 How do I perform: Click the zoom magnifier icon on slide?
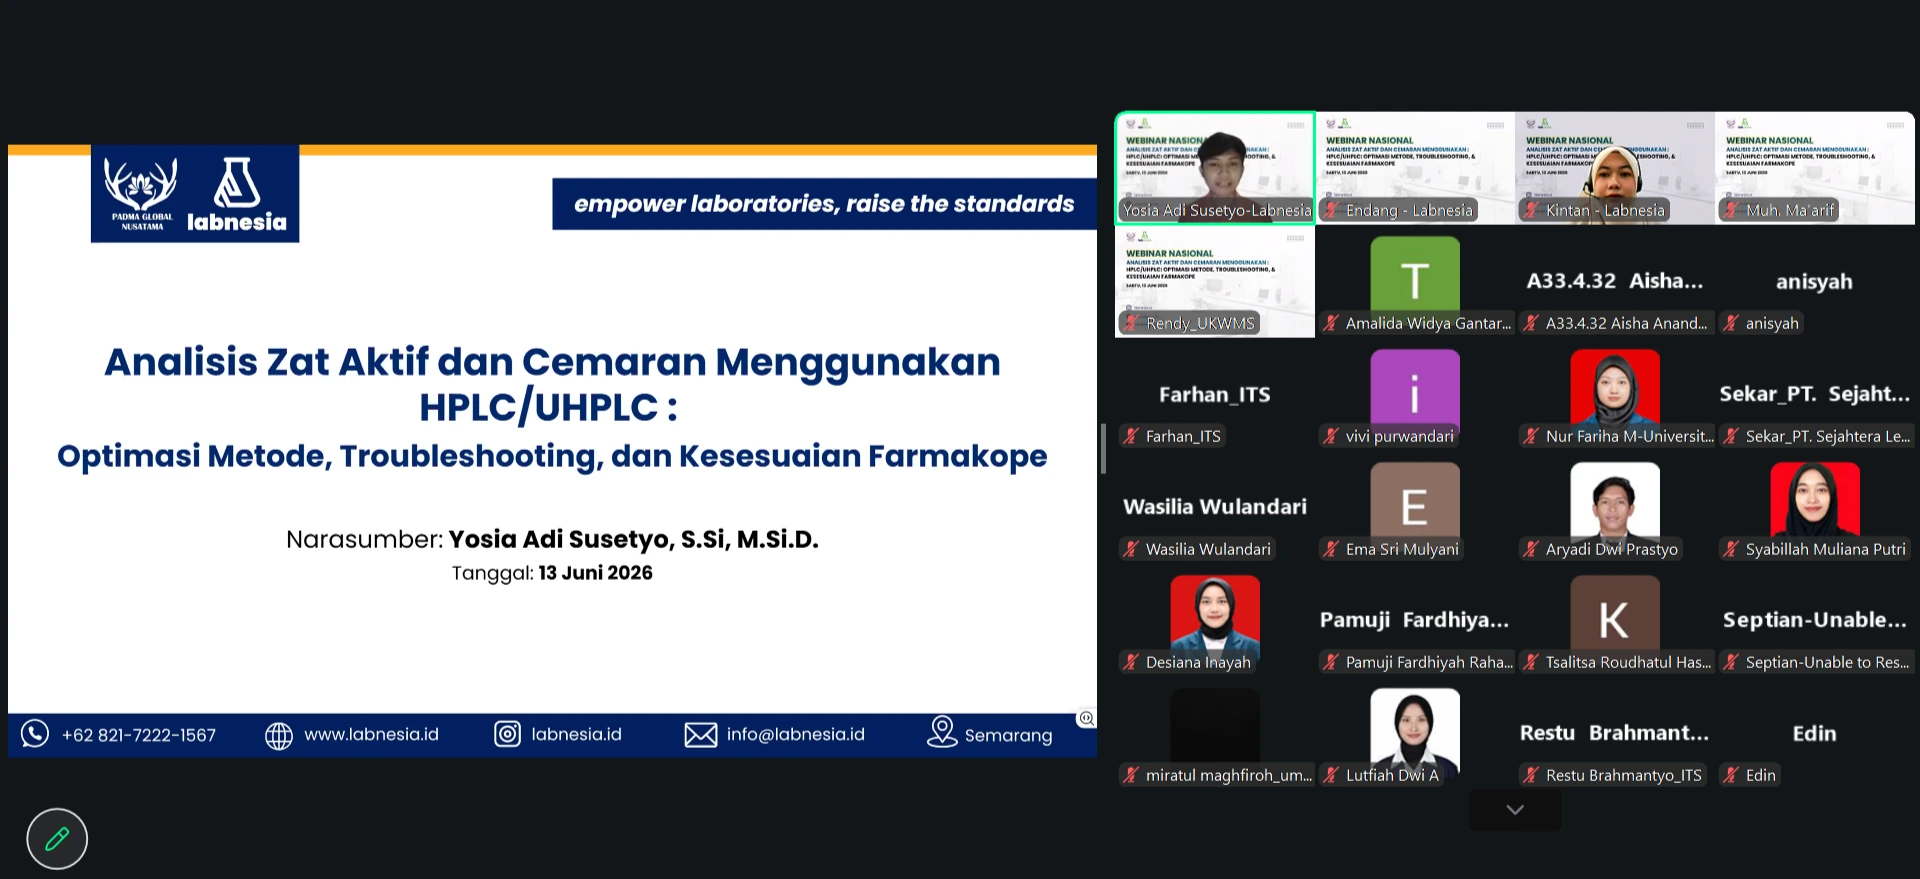coord(1086,718)
